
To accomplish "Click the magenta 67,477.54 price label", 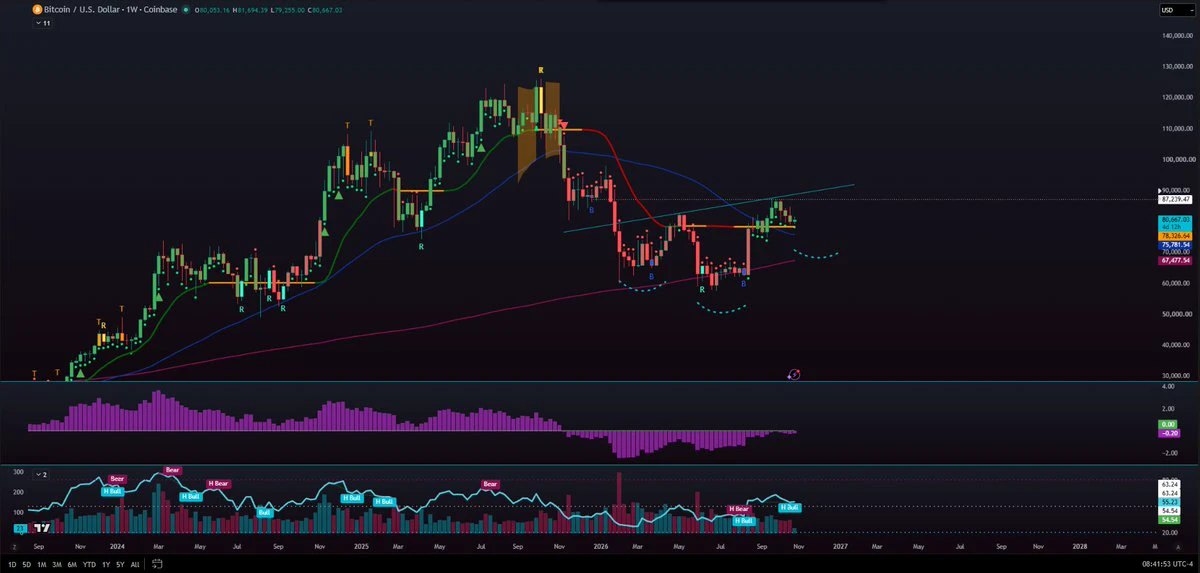I will 1174,260.
